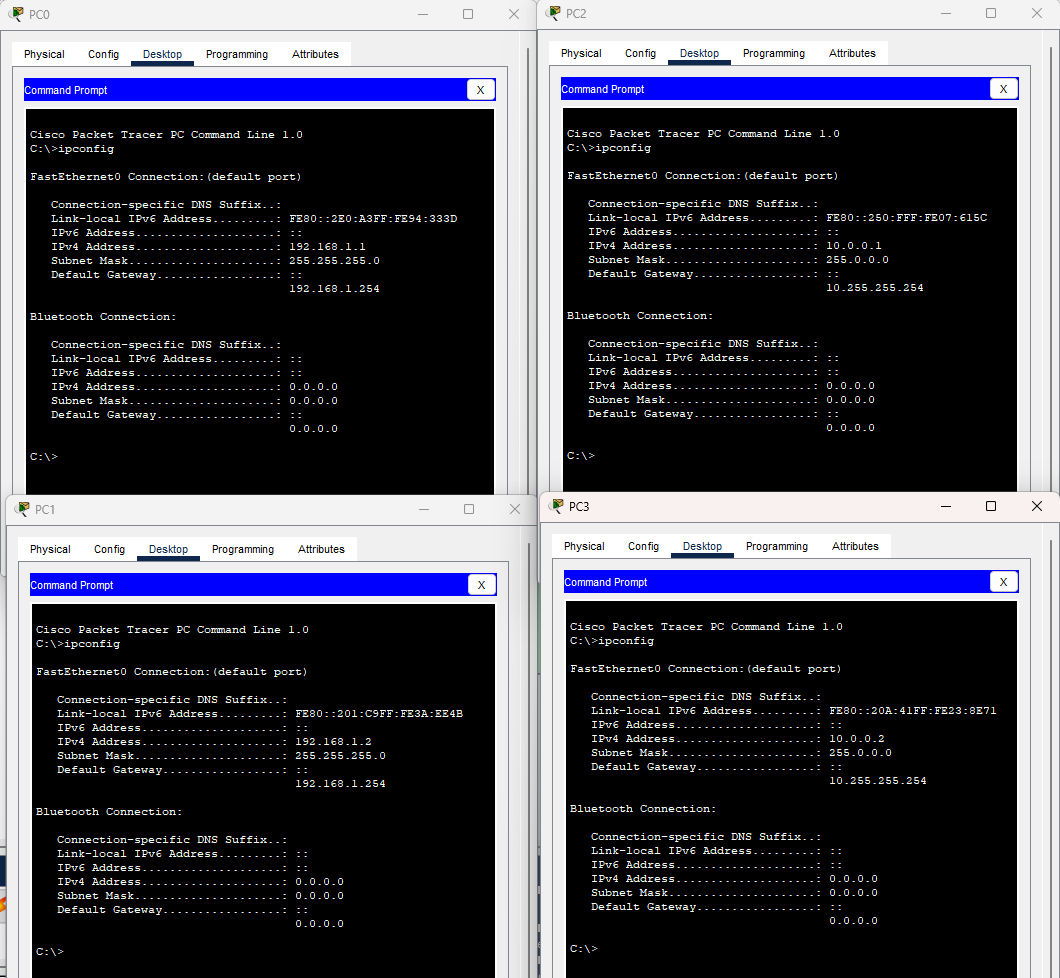
Task: Click the PC1 device icon in its title bar
Action: (x=22, y=509)
